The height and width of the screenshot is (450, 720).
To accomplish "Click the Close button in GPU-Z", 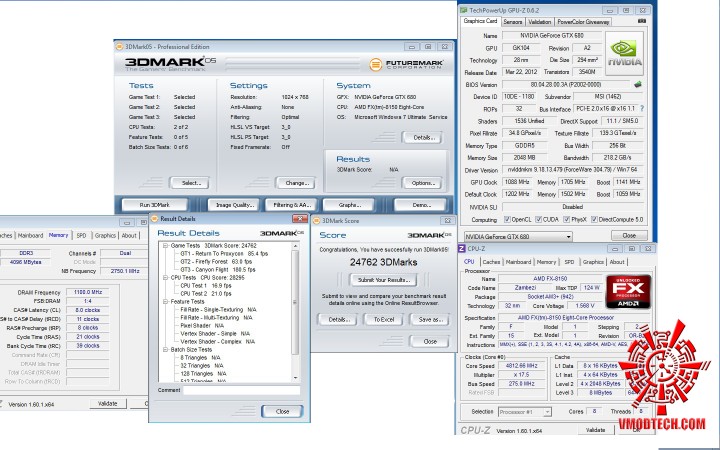I will tap(629, 236).
